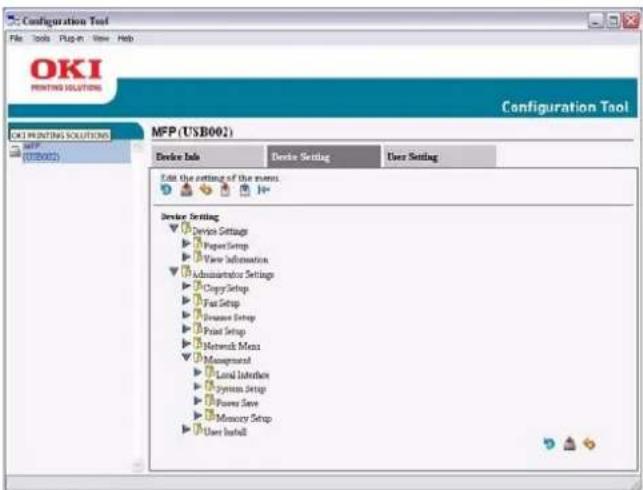Select the Local Interface label
This screenshot has height=490, width=643.
(242, 375)
